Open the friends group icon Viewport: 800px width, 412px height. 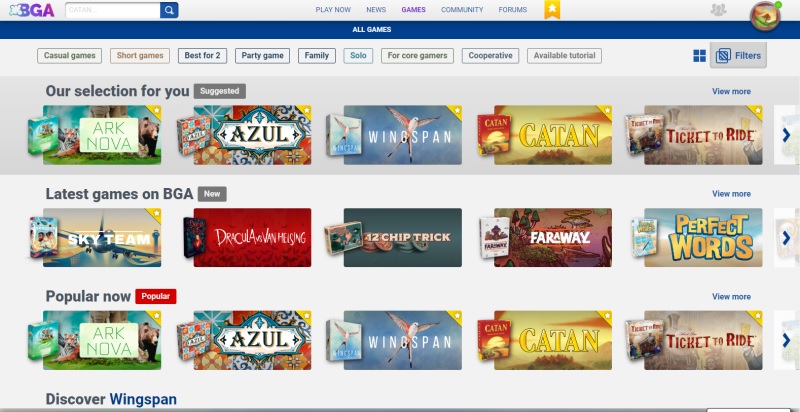click(x=718, y=10)
